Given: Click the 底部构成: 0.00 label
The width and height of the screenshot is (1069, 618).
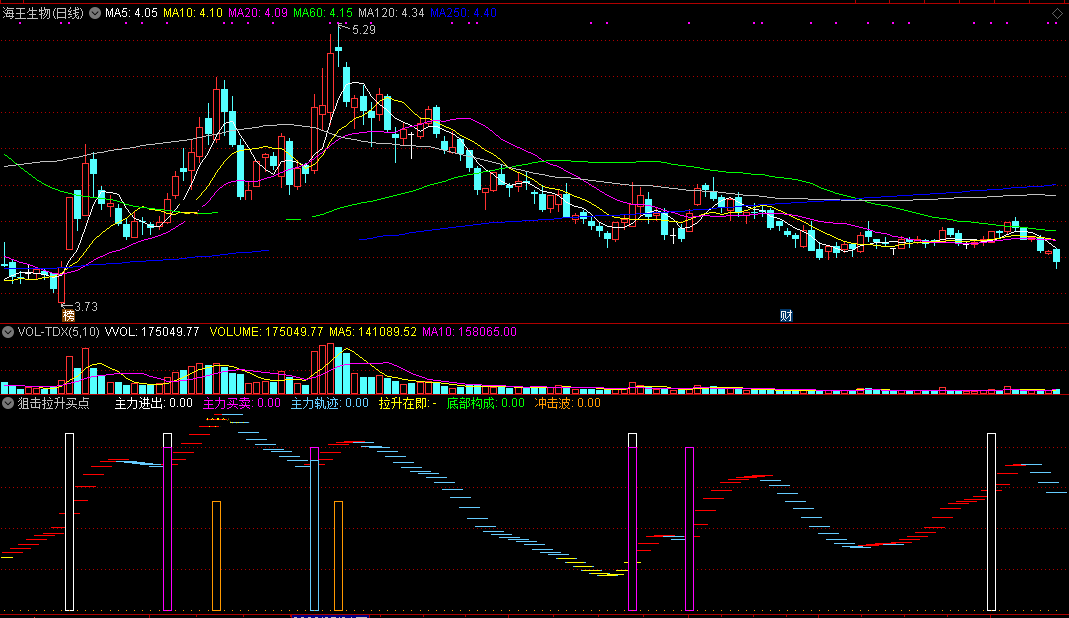Looking at the screenshot, I should coord(485,403).
